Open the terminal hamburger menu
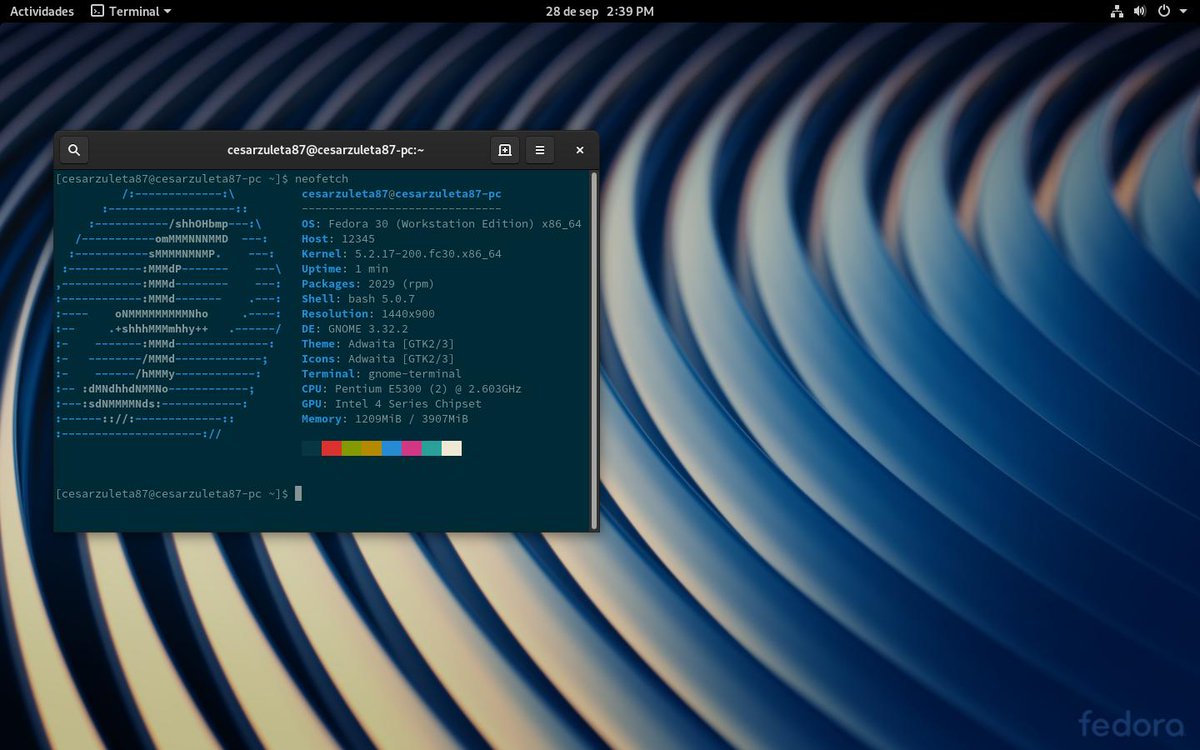 (x=540, y=149)
